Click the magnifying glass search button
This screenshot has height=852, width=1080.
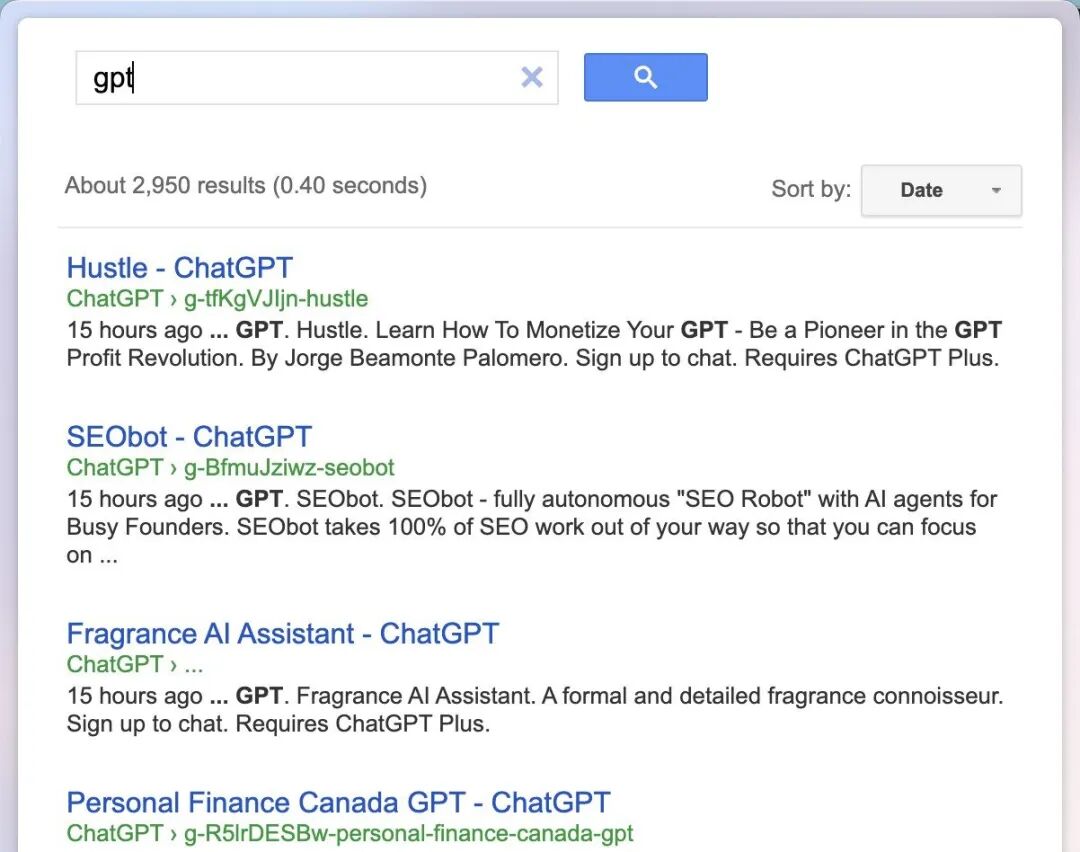click(x=645, y=77)
